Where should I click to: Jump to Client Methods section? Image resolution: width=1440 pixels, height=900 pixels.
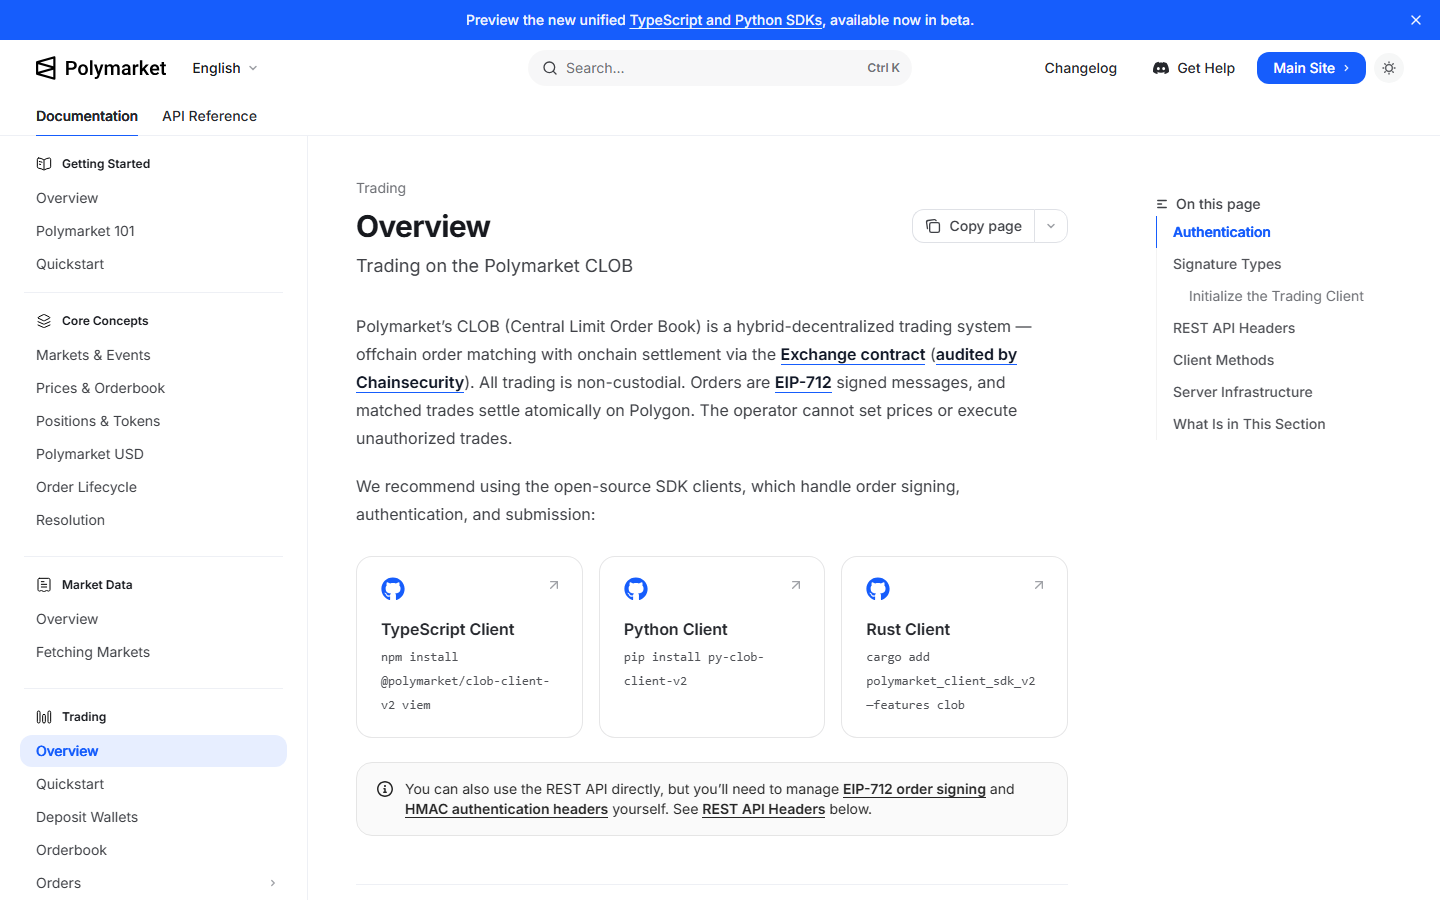pyautogui.click(x=1223, y=360)
